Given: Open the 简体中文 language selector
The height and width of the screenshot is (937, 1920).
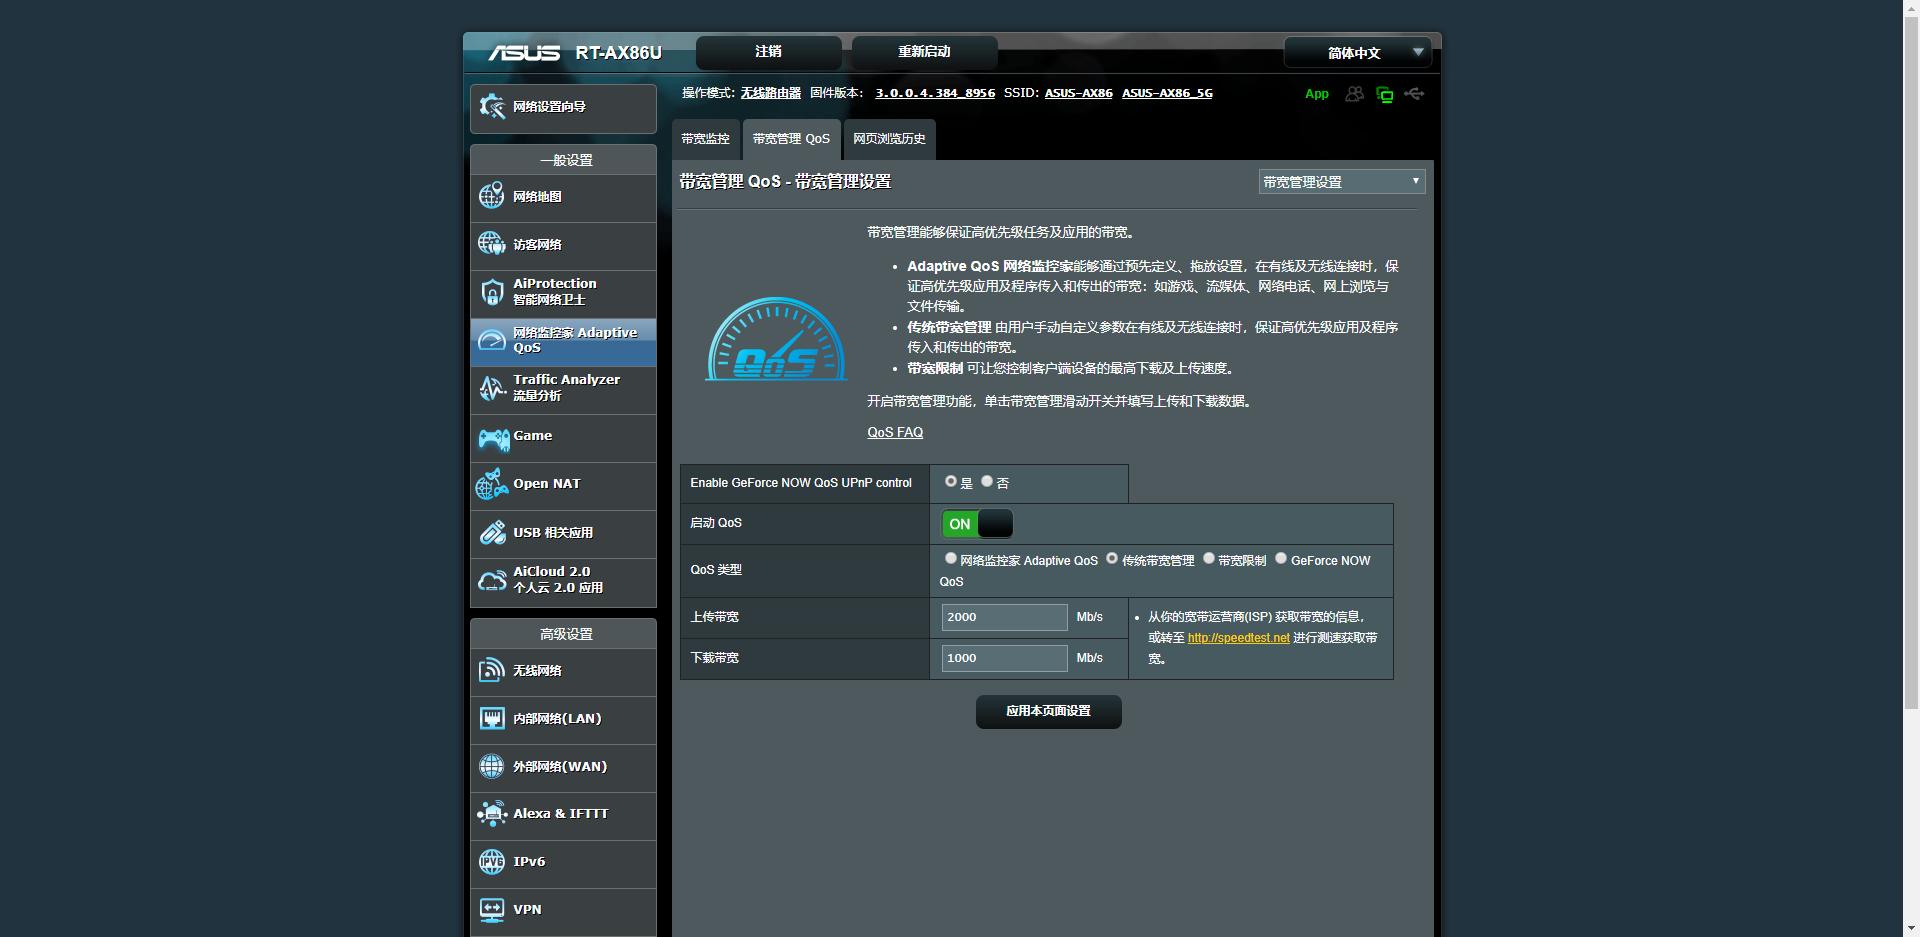Looking at the screenshot, I should point(1356,52).
